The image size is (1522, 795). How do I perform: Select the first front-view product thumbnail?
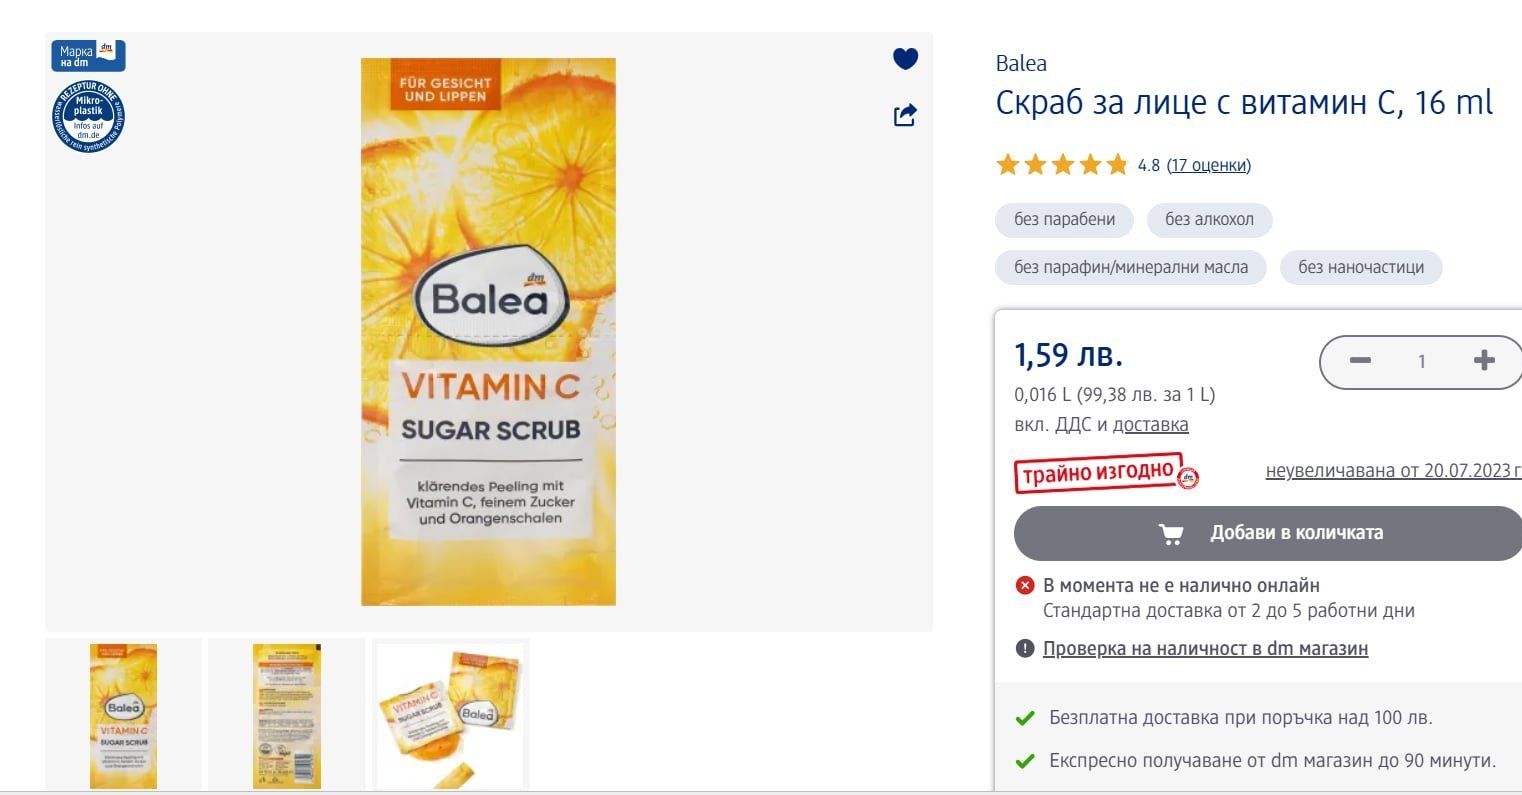pos(123,716)
